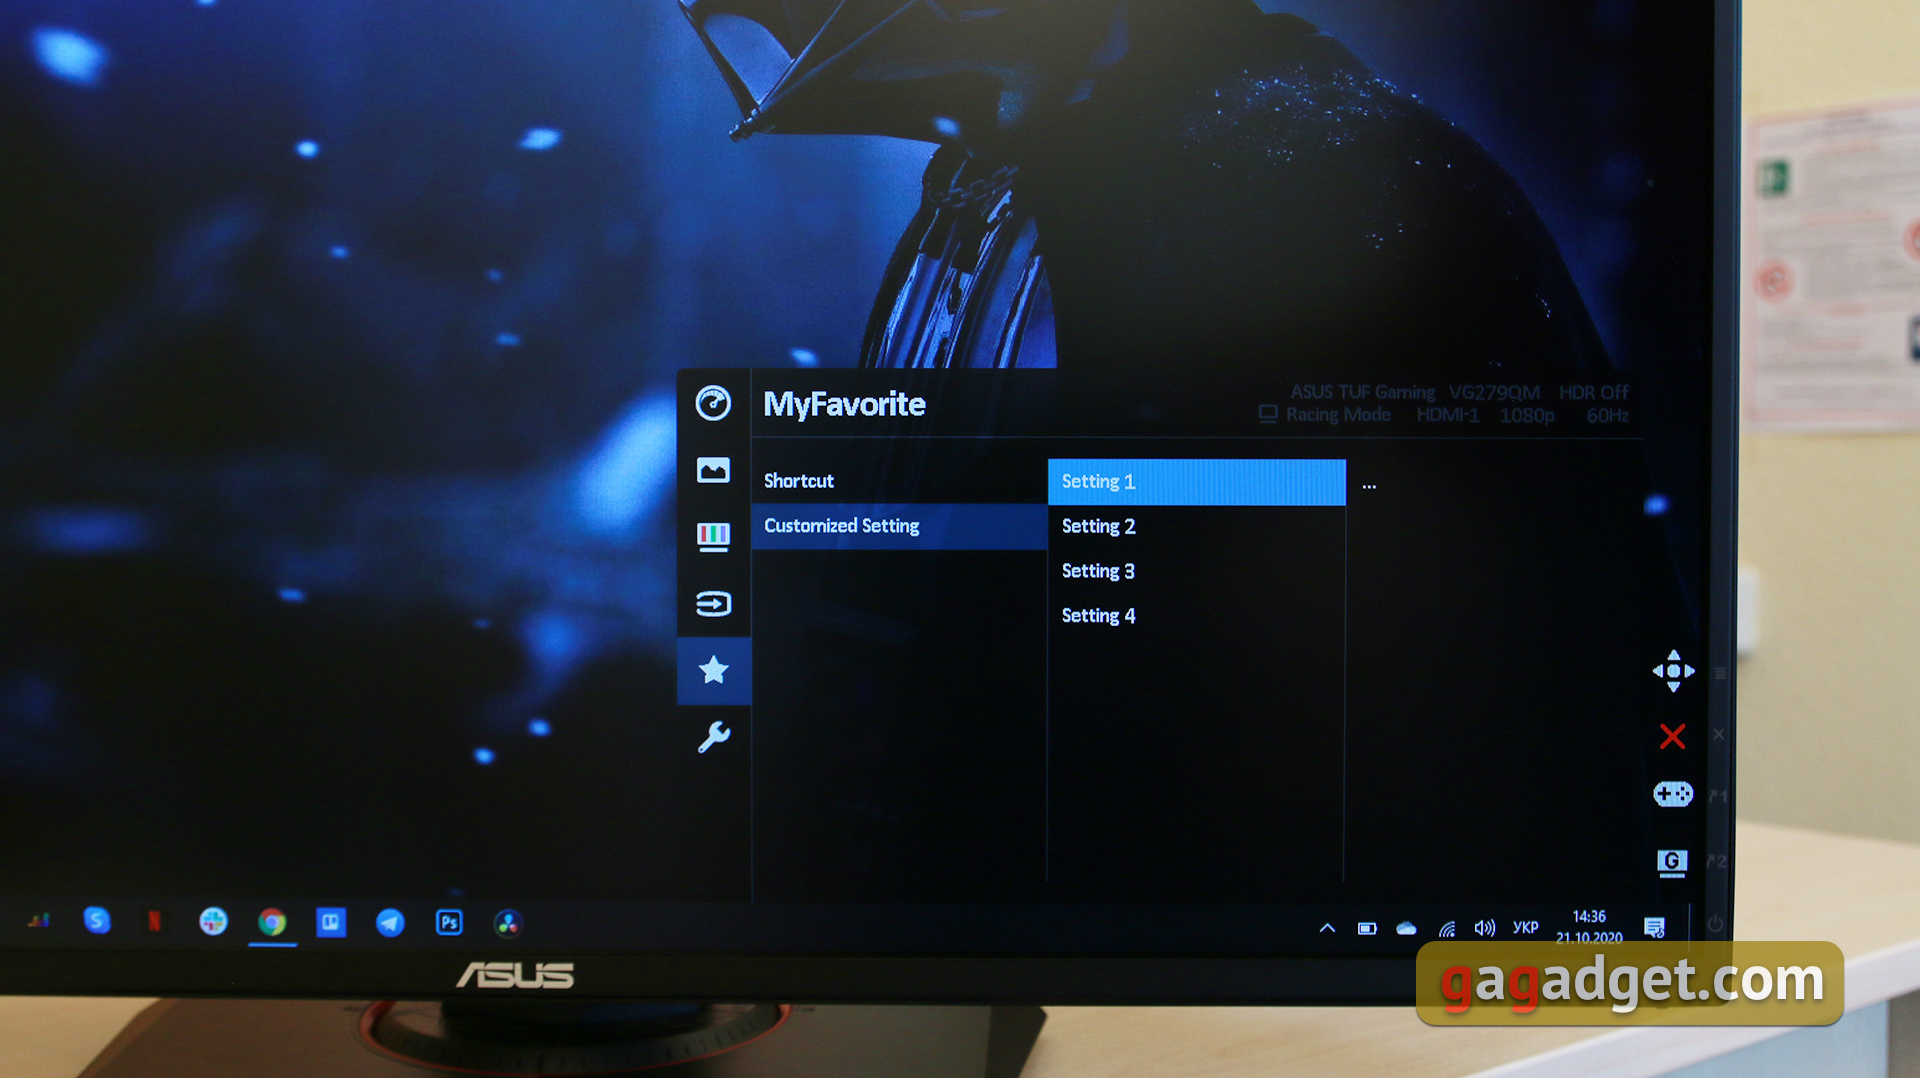Open the red Netflix taskbar icon

[154, 921]
